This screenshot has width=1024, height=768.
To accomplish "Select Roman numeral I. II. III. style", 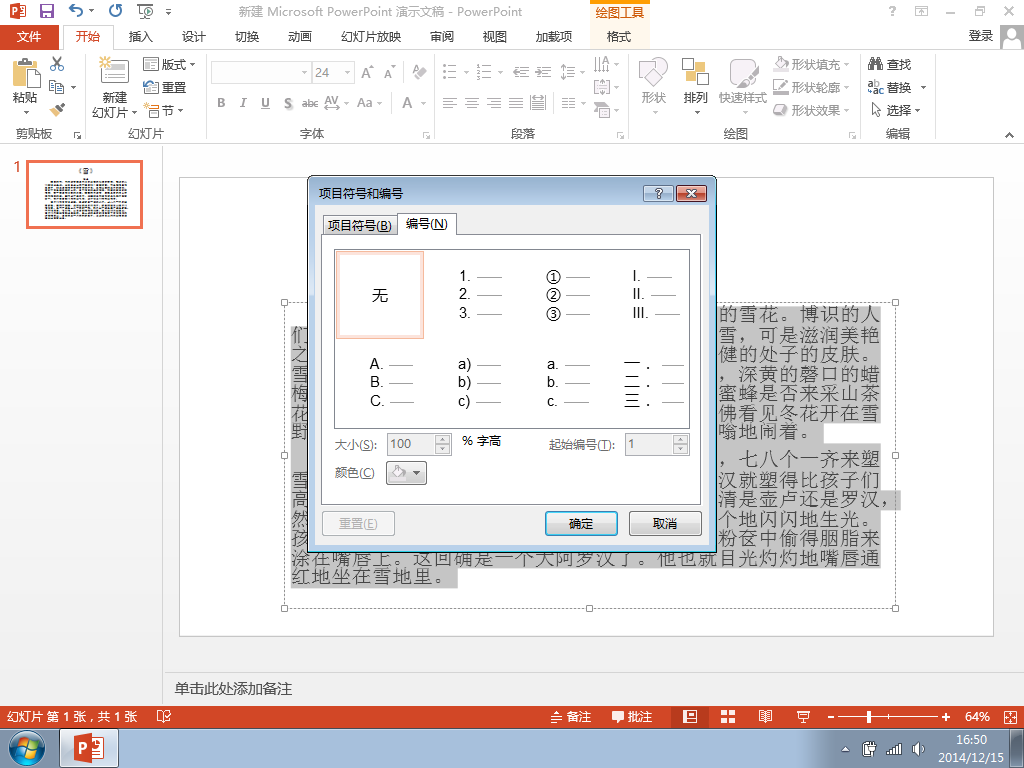I will 655,295.
